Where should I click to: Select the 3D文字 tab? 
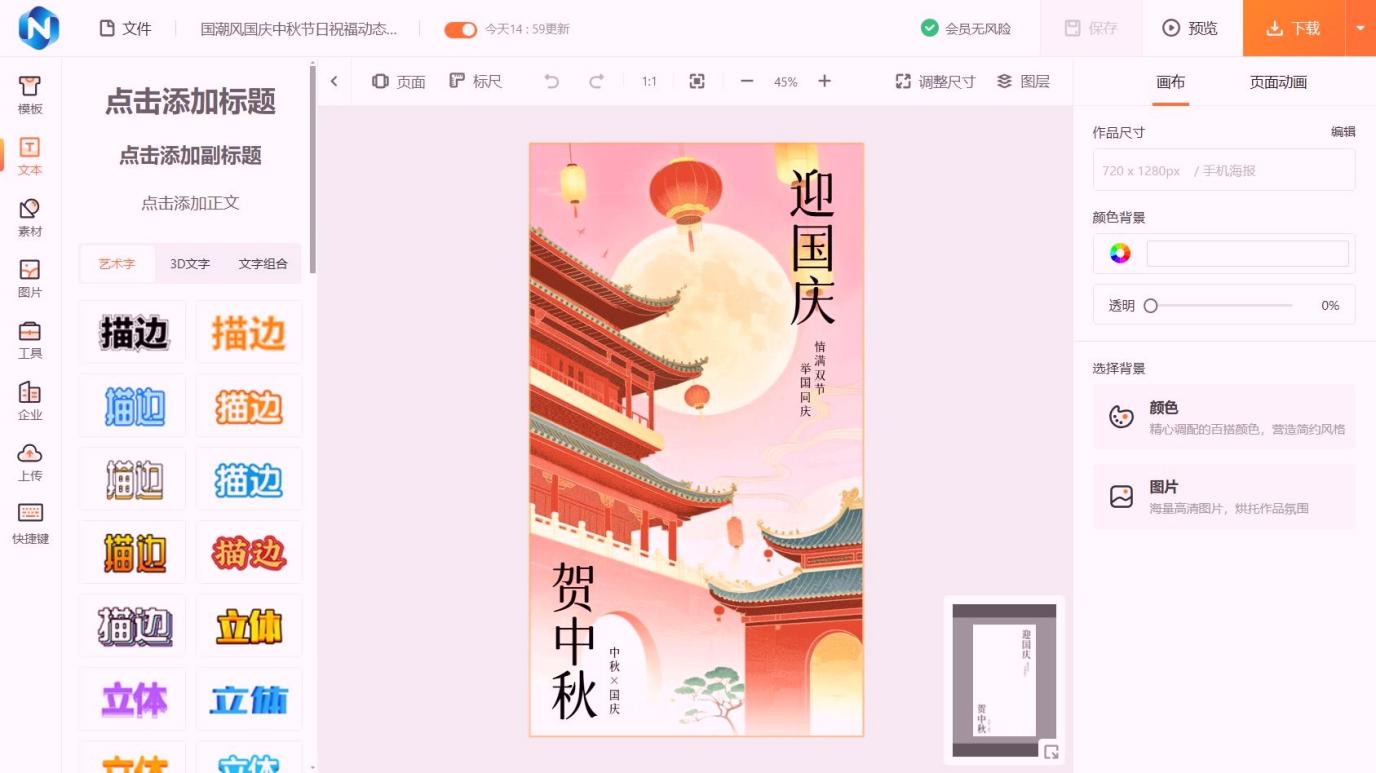pyautogui.click(x=190, y=264)
